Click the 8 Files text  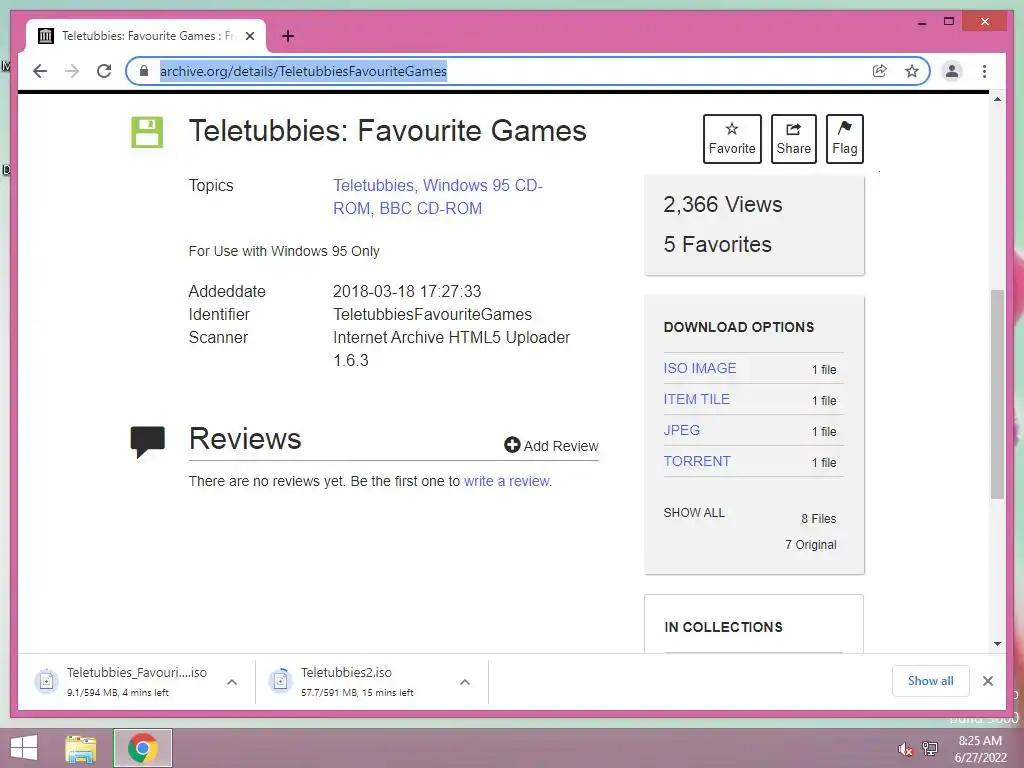818,519
